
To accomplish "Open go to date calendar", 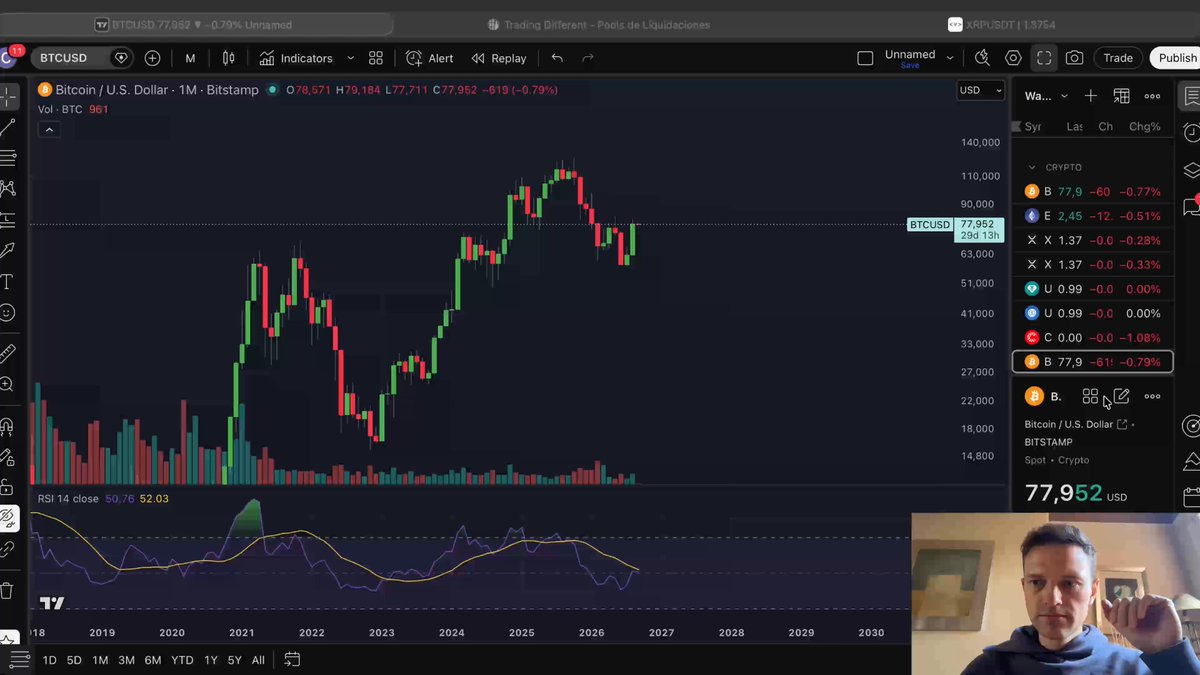I will pyautogui.click(x=292, y=660).
